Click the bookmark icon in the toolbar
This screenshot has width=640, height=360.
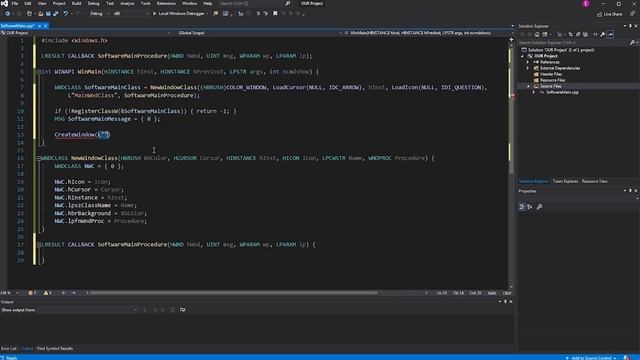click(x=275, y=13)
